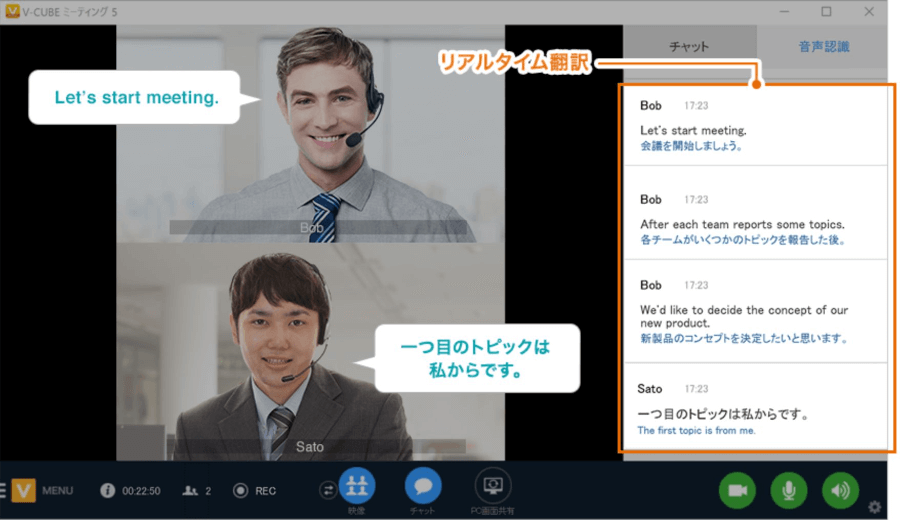
Task: Open settings gear icon at bottom right
Action: (874, 507)
